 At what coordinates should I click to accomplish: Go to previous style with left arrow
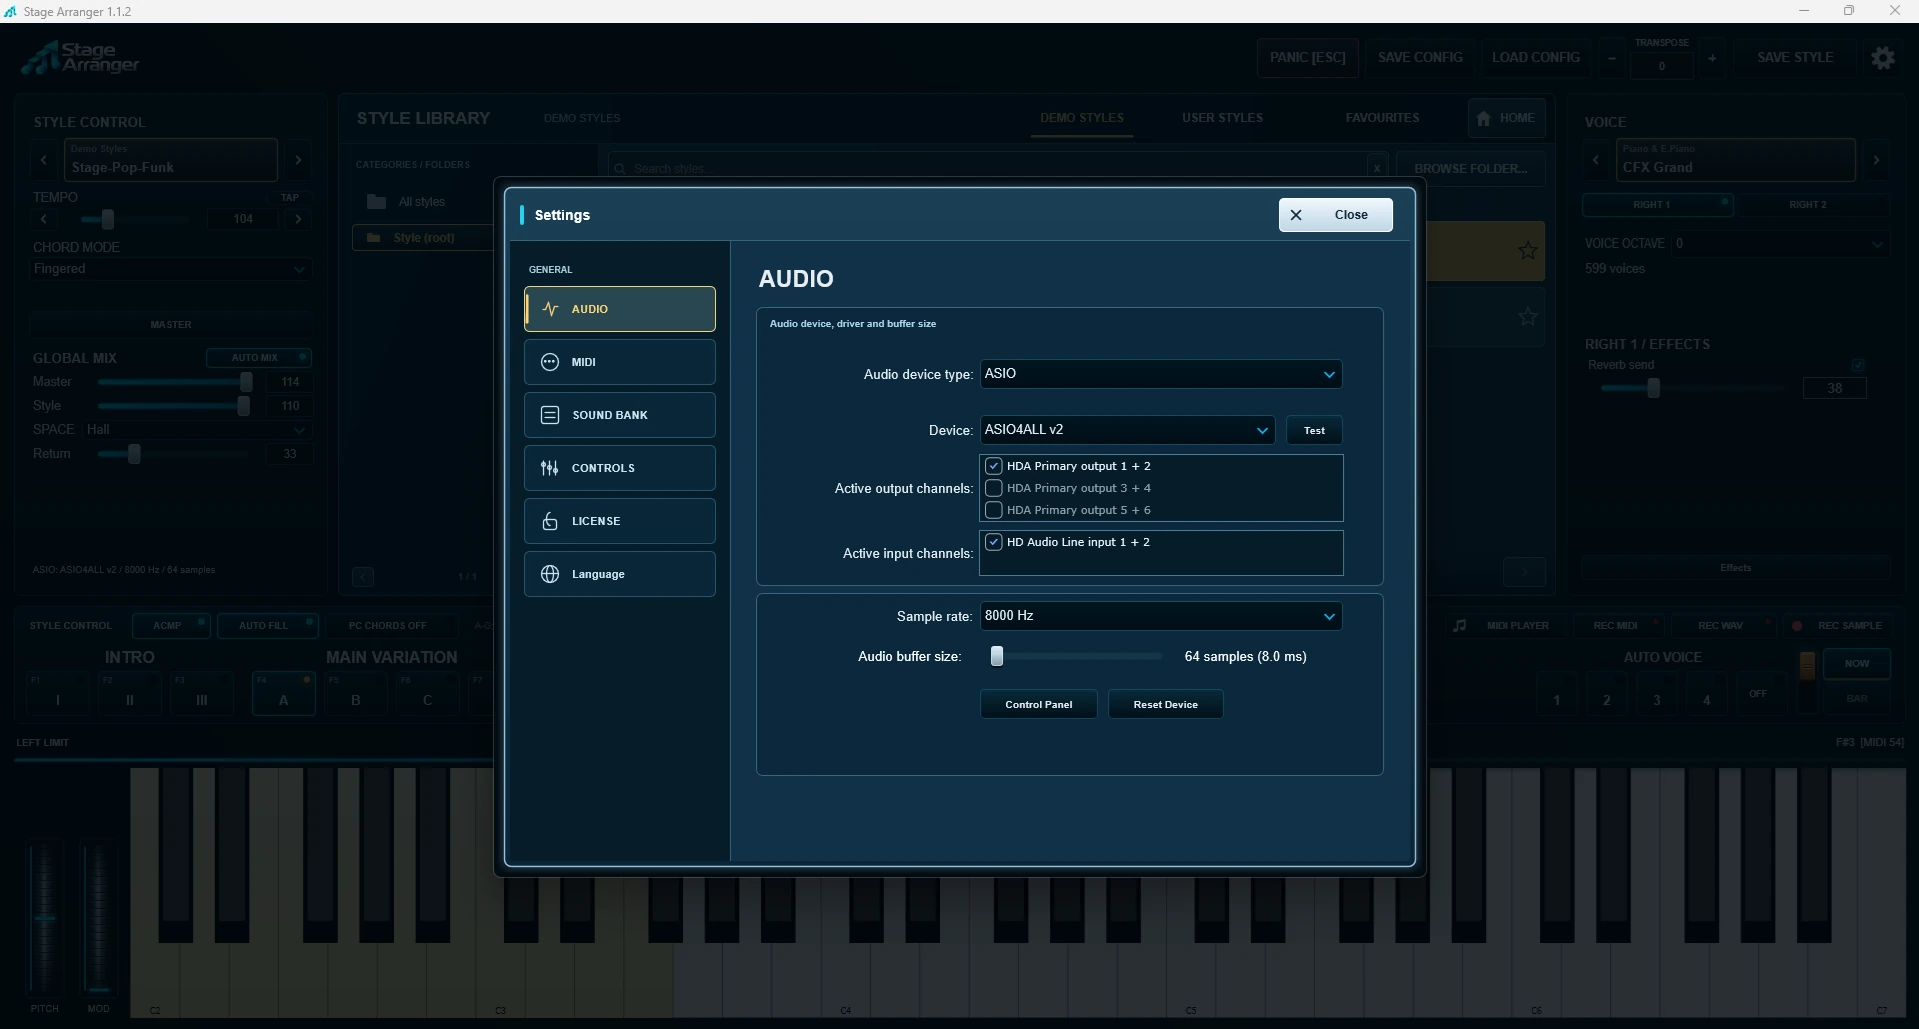tap(43, 160)
